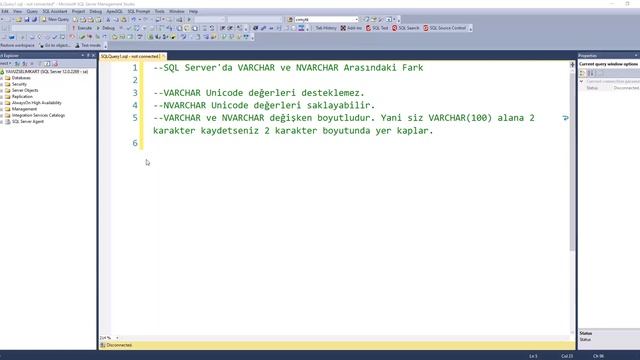The height and width of the screenshot is (360, 640).
Task: Open SQL Source Control from the toolbar
Action: point(444,28)
